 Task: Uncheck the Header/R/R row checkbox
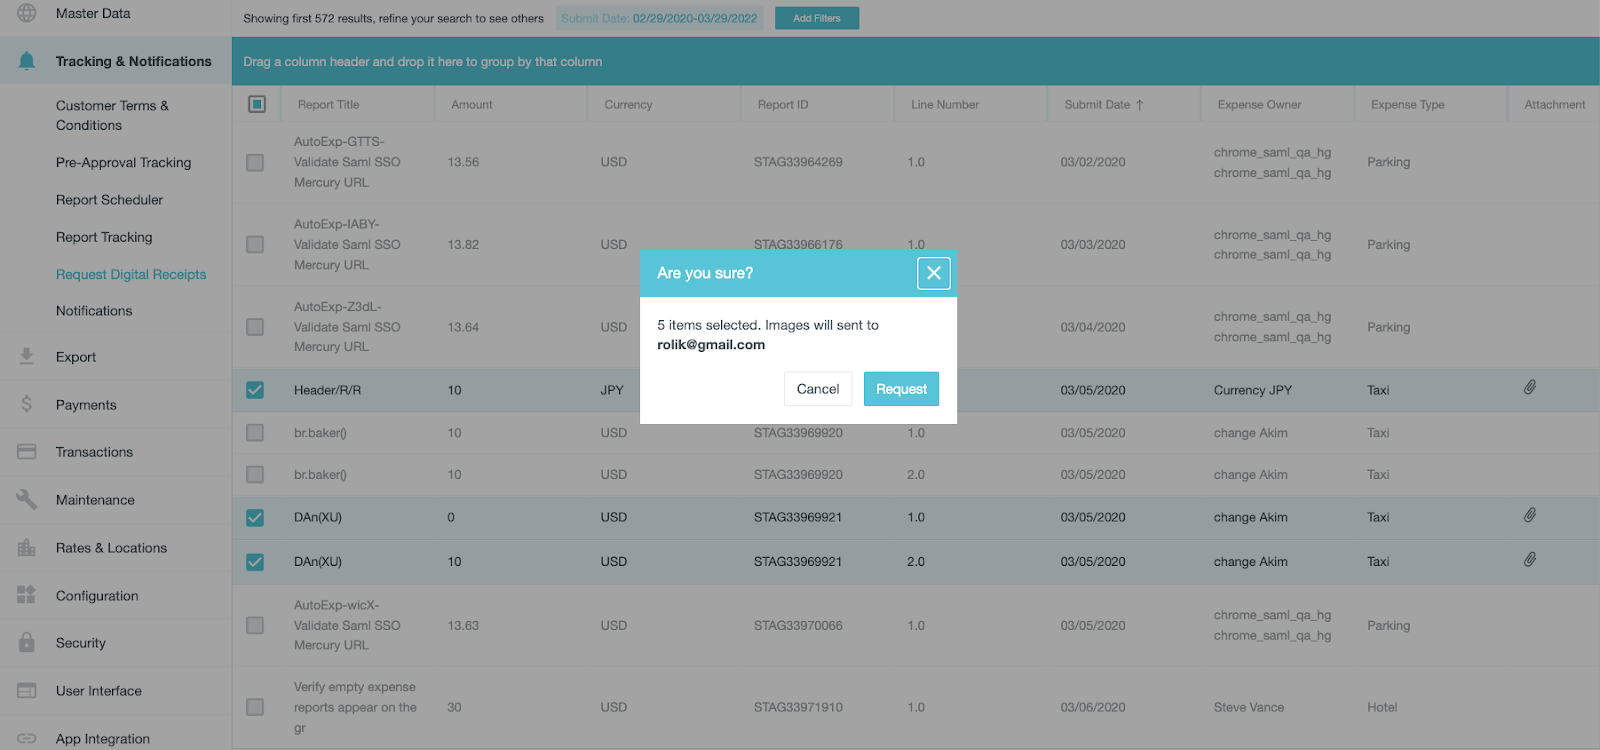coord(255,390)
